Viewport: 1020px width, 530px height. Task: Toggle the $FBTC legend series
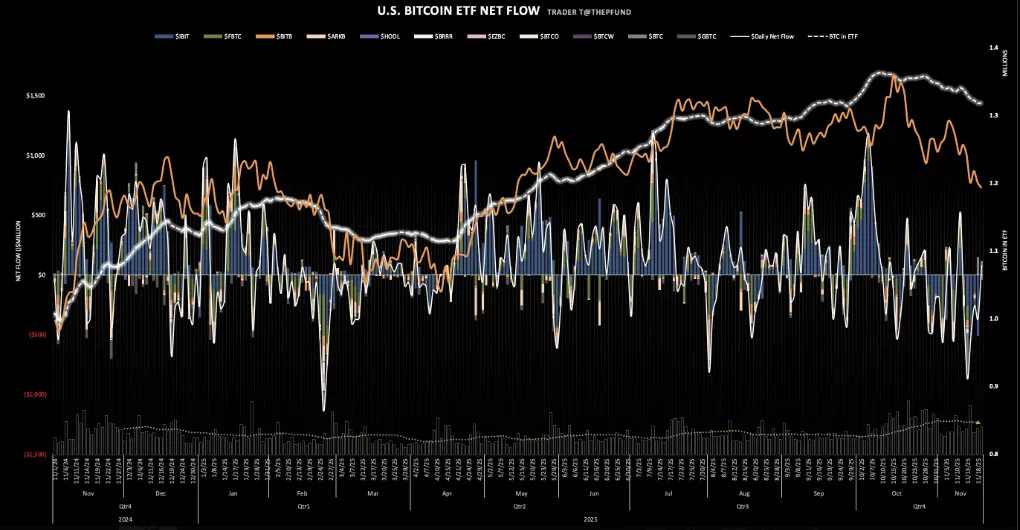(233, 35)
